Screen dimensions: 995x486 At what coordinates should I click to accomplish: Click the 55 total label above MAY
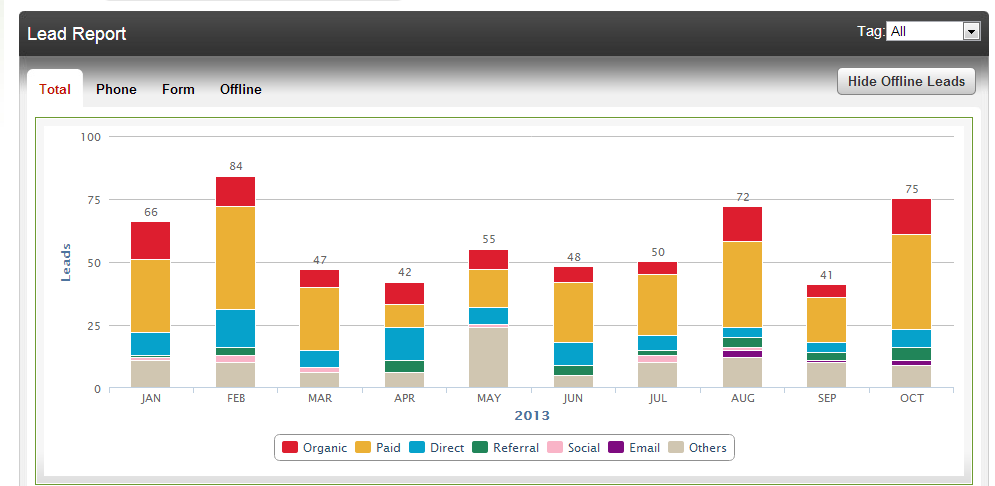point(489,239)
